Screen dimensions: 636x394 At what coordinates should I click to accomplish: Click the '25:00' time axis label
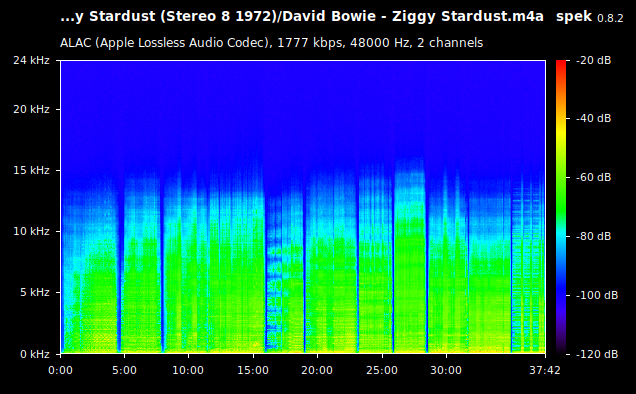tap(382, 370)
